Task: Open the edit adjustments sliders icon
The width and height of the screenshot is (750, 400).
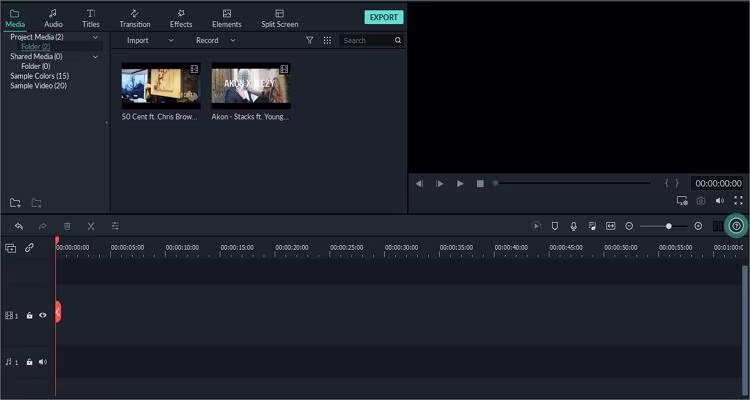Action: pyautogui.click(x=115, y=226)
